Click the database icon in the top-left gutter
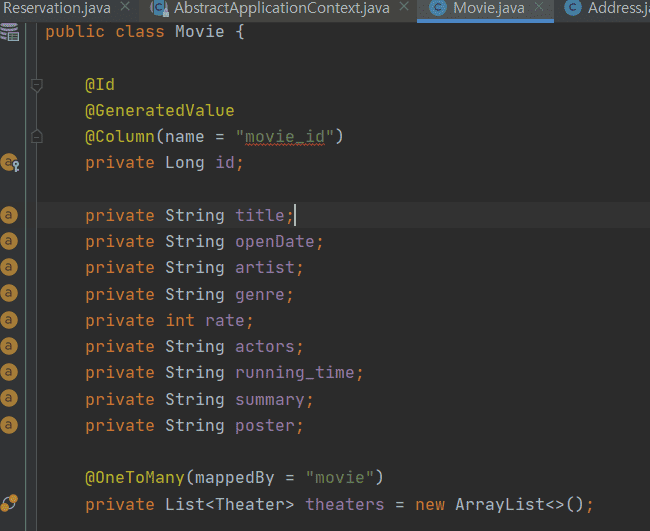 10,30
